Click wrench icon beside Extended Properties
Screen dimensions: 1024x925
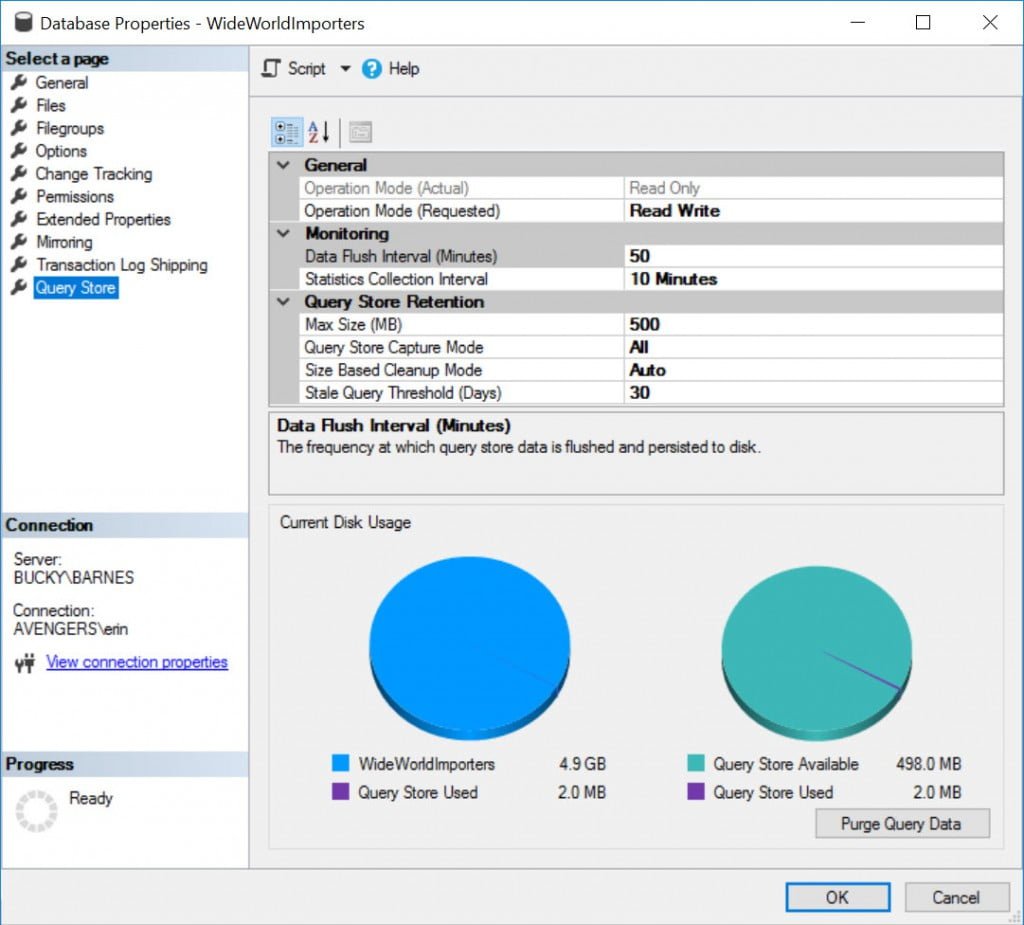[x=19, y=219]
